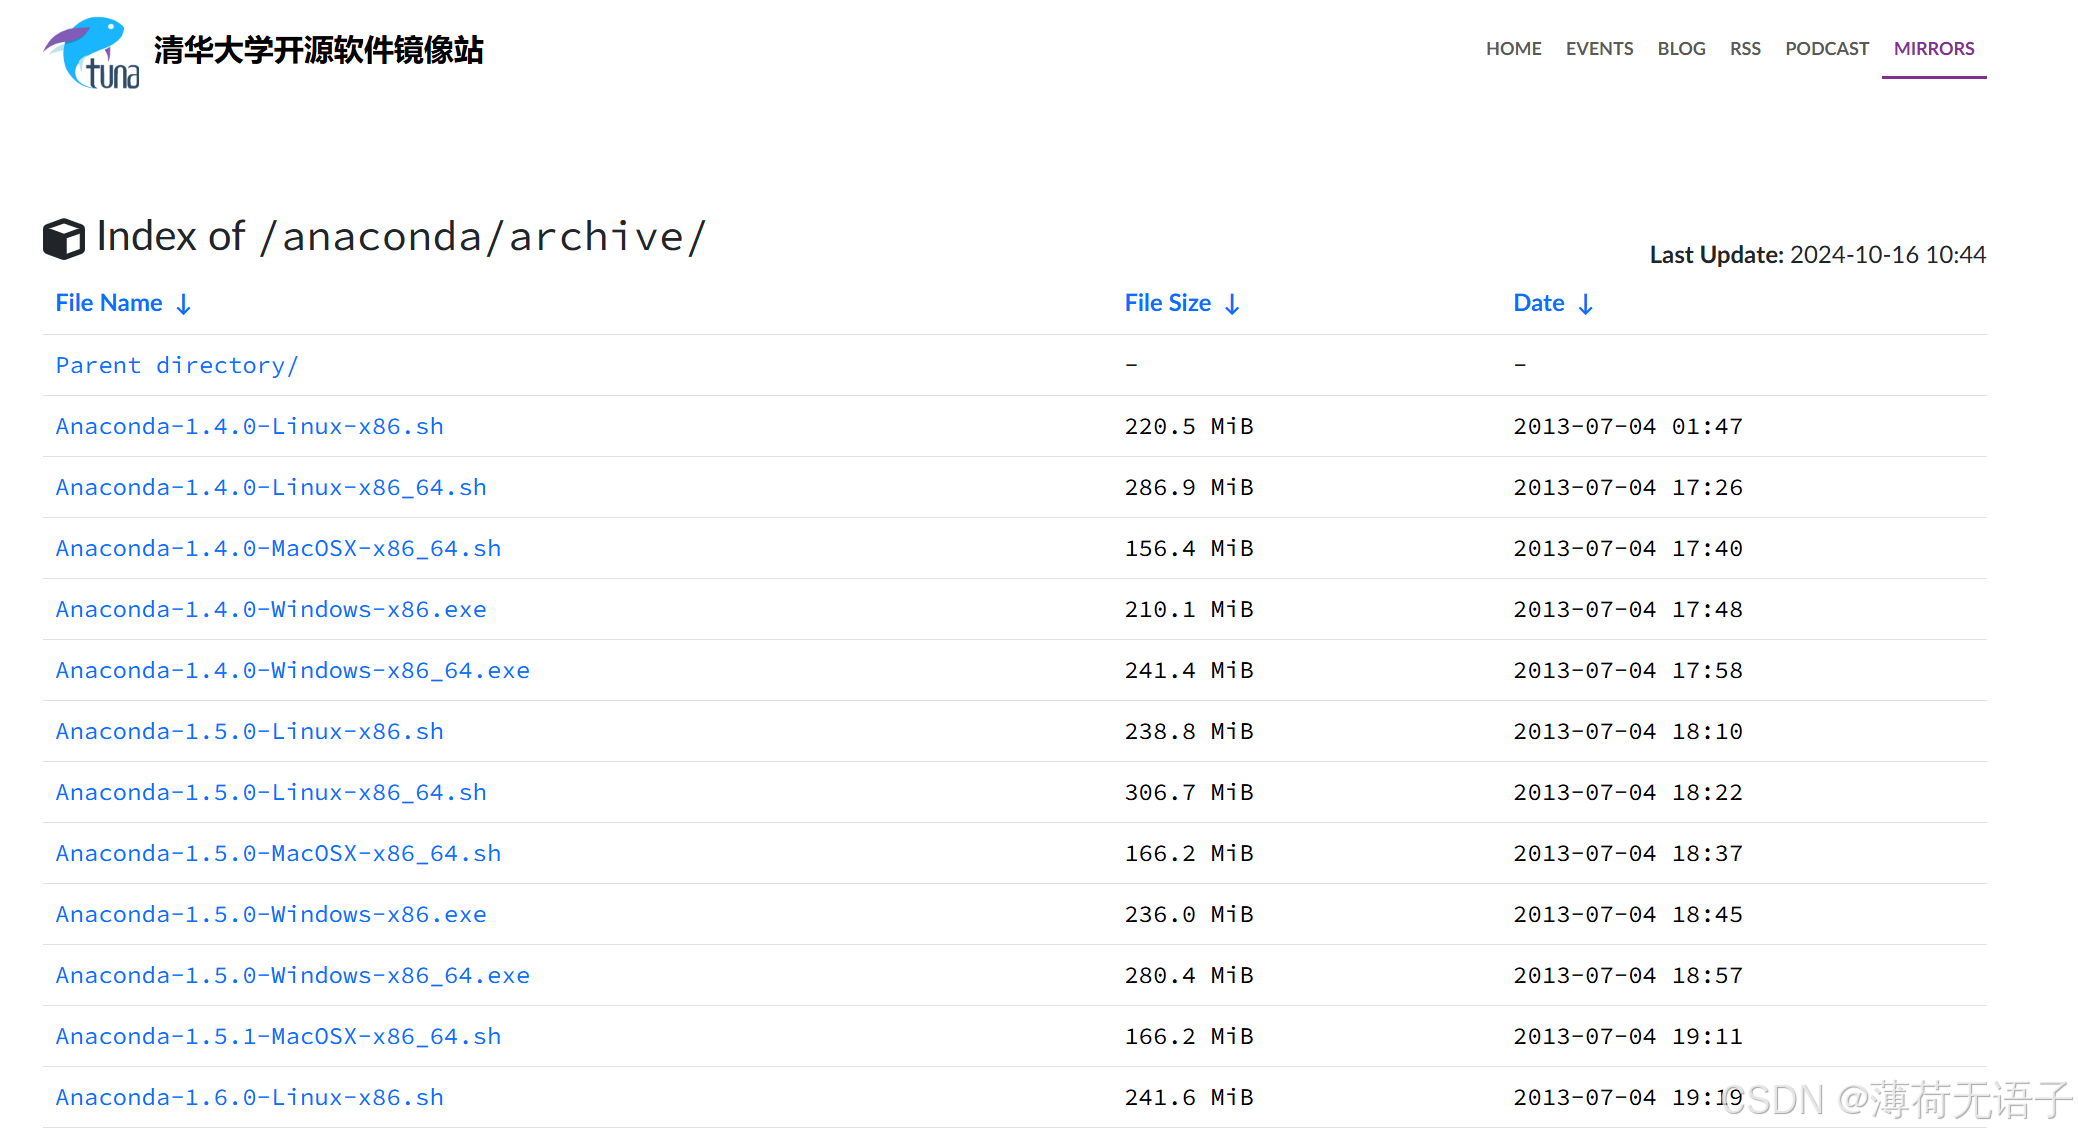
Task: Click the 280.4 MiB size value
Action: pyautogui.click(x=1189, y=976)
